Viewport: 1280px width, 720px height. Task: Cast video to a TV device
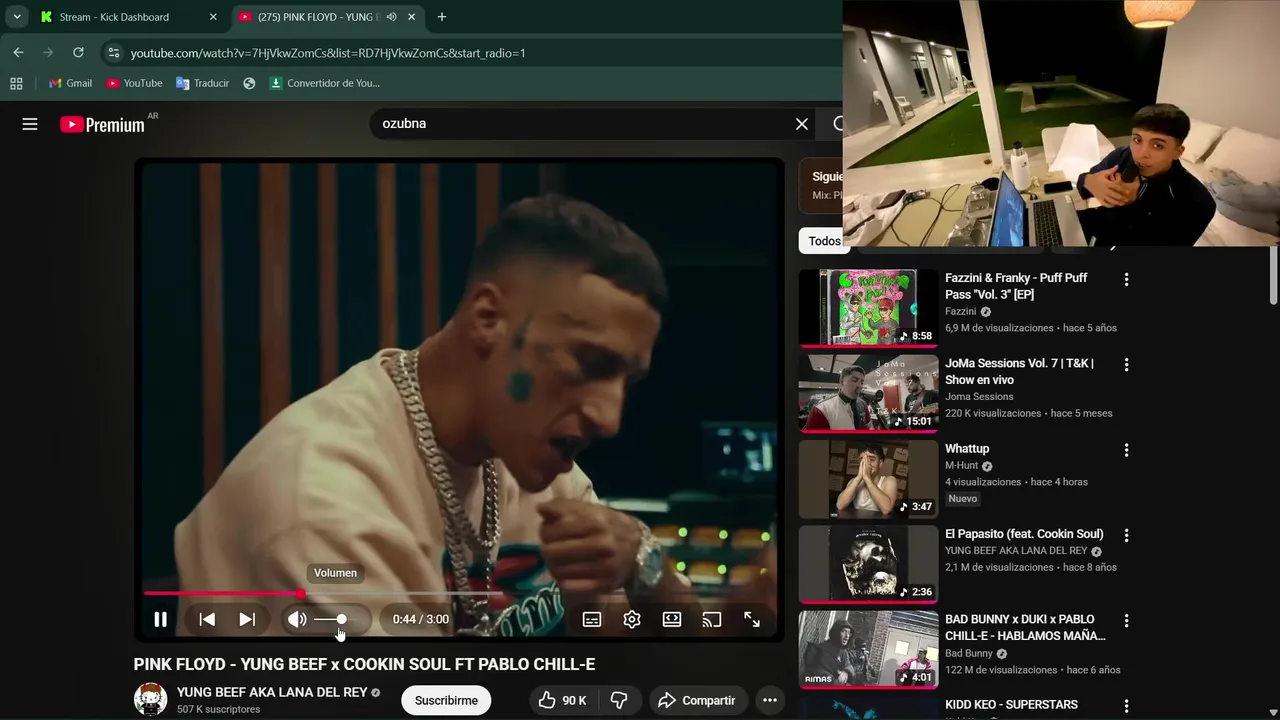pos(712,619)
